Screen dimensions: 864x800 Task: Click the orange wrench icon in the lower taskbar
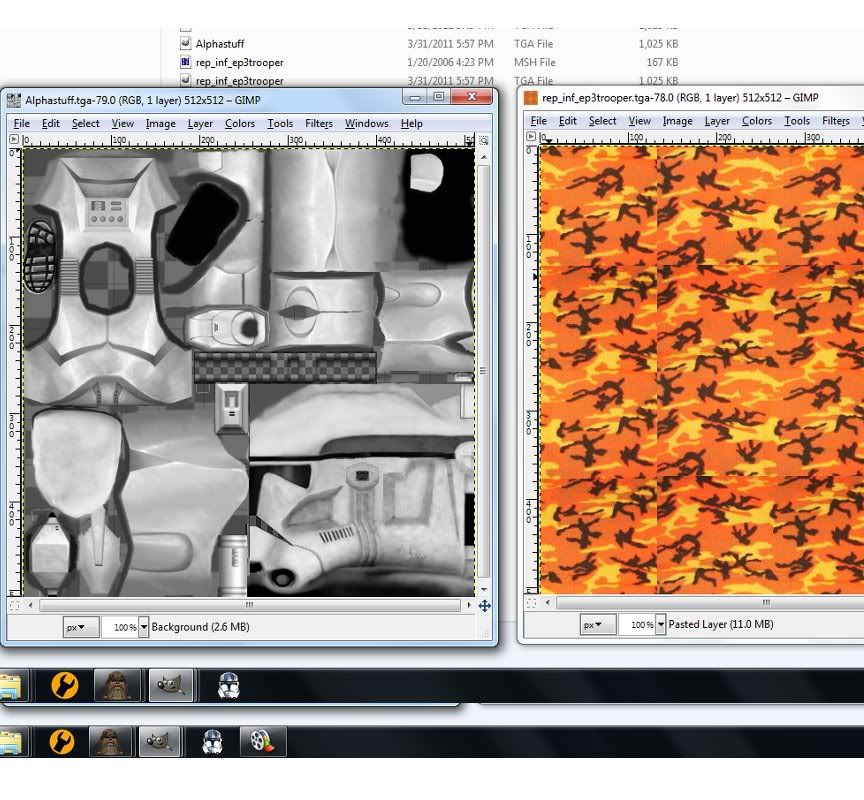tap(62, 741)
